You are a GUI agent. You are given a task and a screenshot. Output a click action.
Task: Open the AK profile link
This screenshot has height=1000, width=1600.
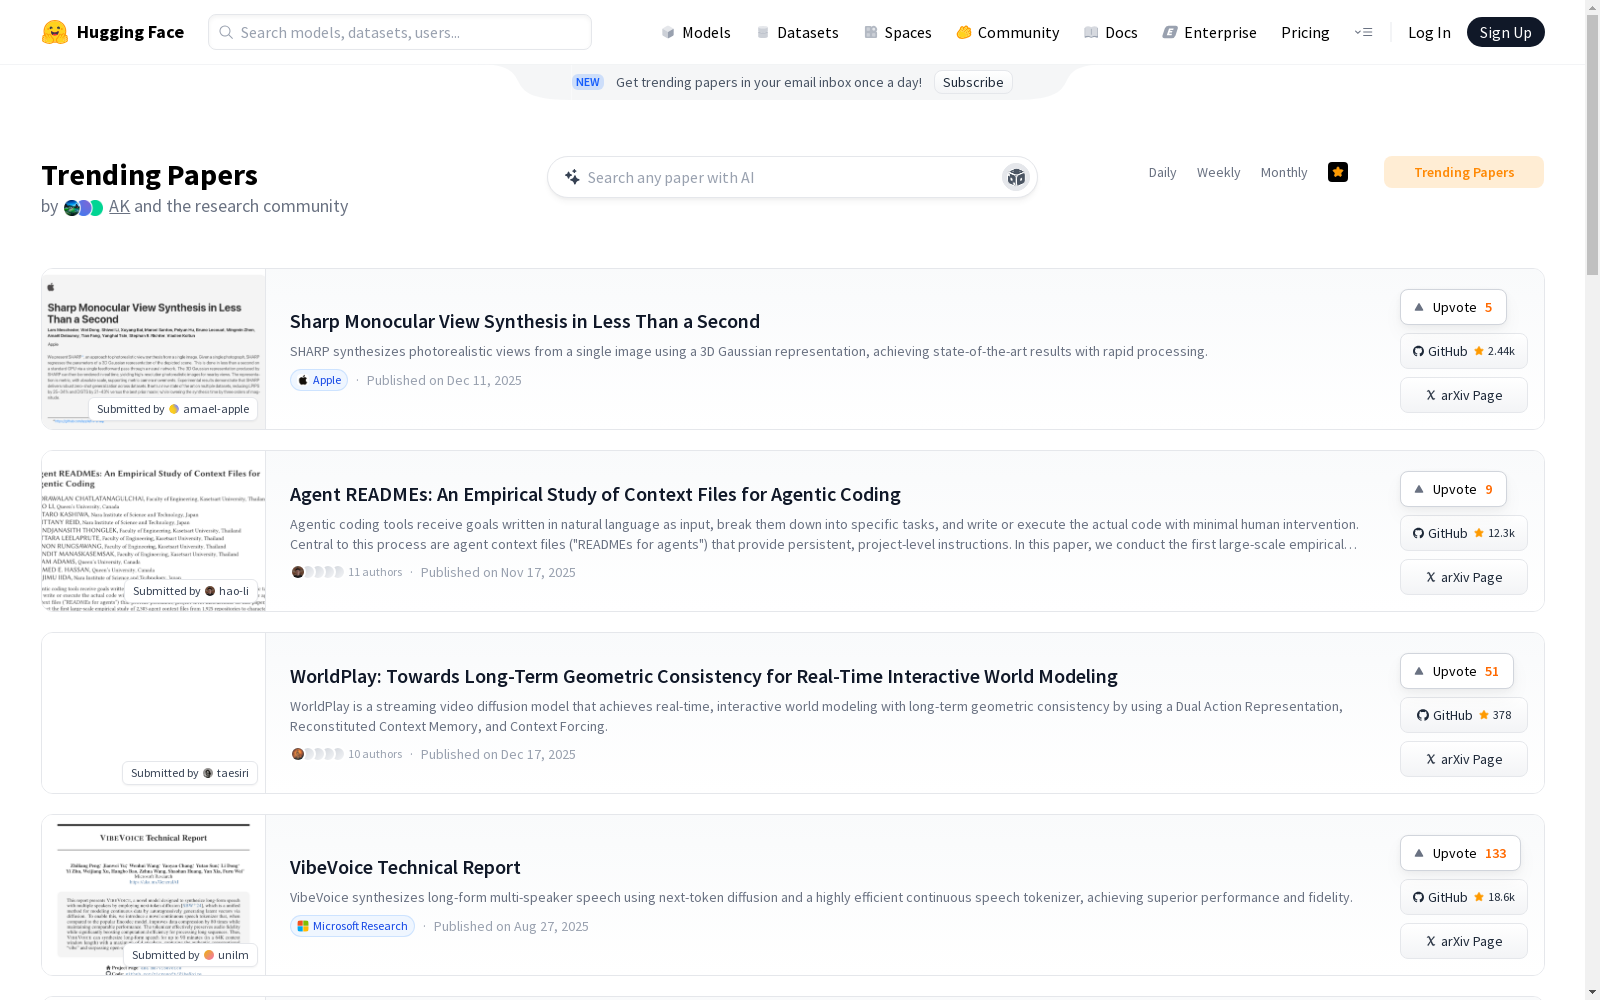(x=119, y=206)
